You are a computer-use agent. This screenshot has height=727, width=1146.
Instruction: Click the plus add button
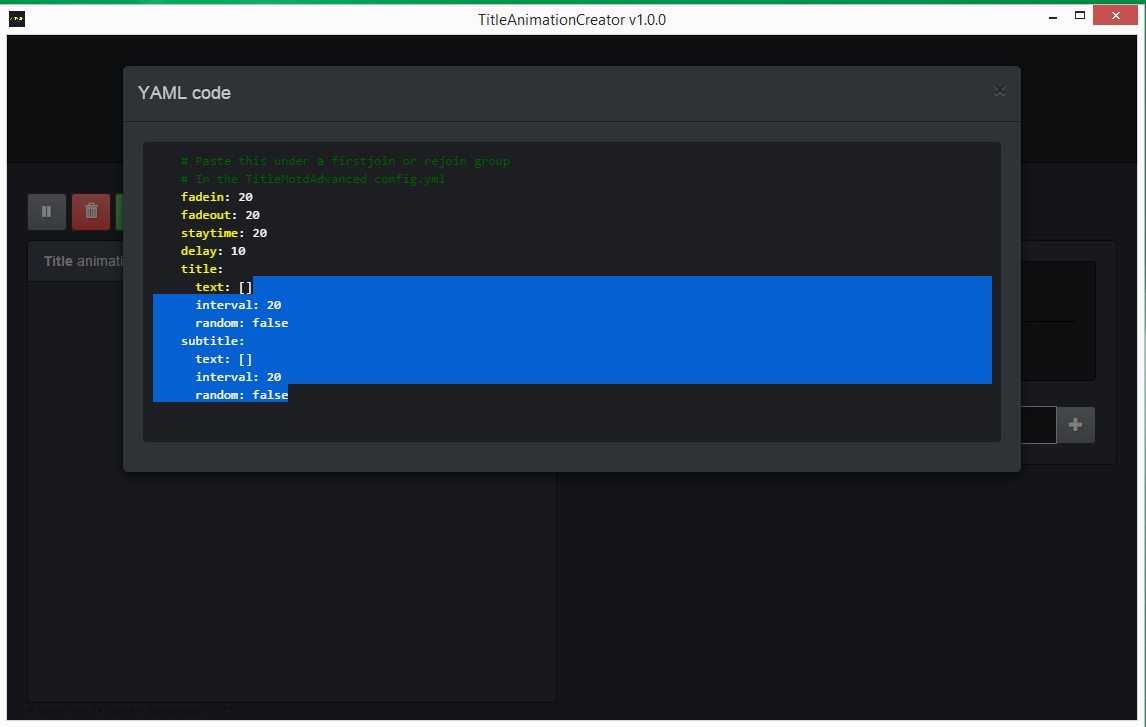(1075, 425)
